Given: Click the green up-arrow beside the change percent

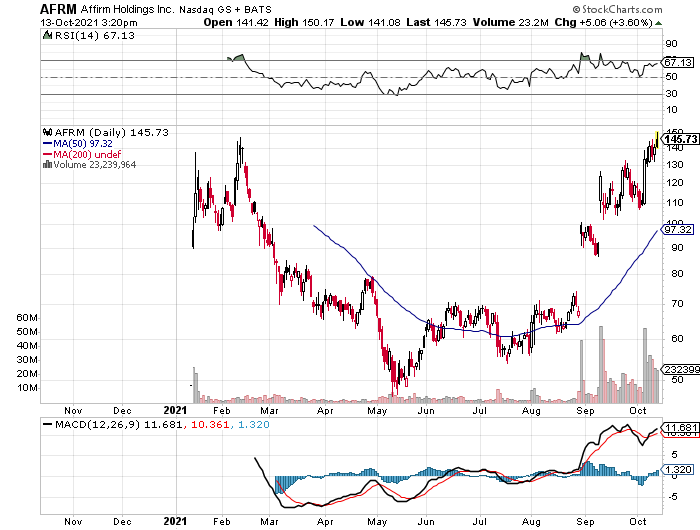Looking at the screenshot, I should click(x=658, y=23).
